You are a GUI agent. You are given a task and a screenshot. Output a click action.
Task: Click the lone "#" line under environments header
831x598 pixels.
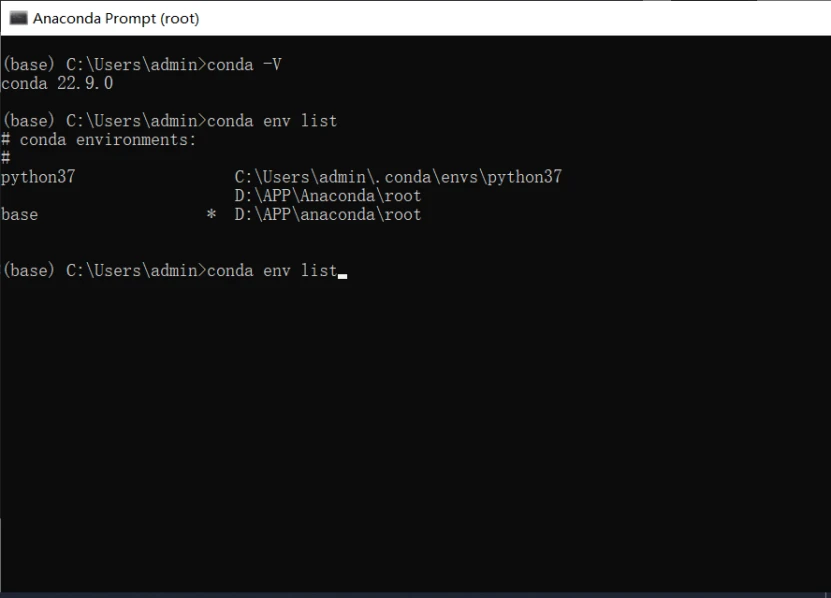coord(6,158)
